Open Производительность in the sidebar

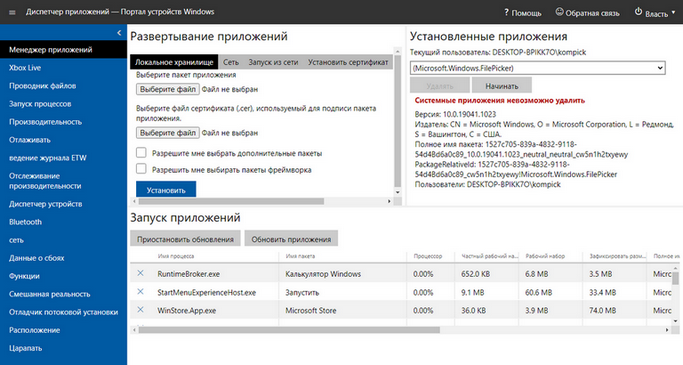(63, 122)
